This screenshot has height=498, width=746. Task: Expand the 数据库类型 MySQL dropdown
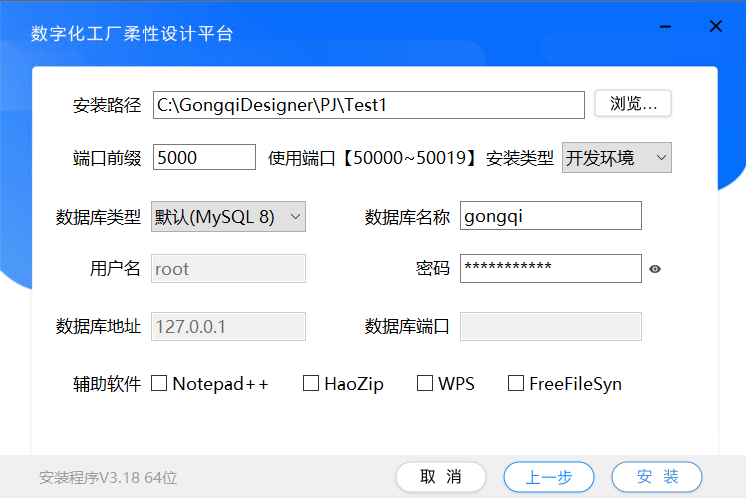click(228, 216)
